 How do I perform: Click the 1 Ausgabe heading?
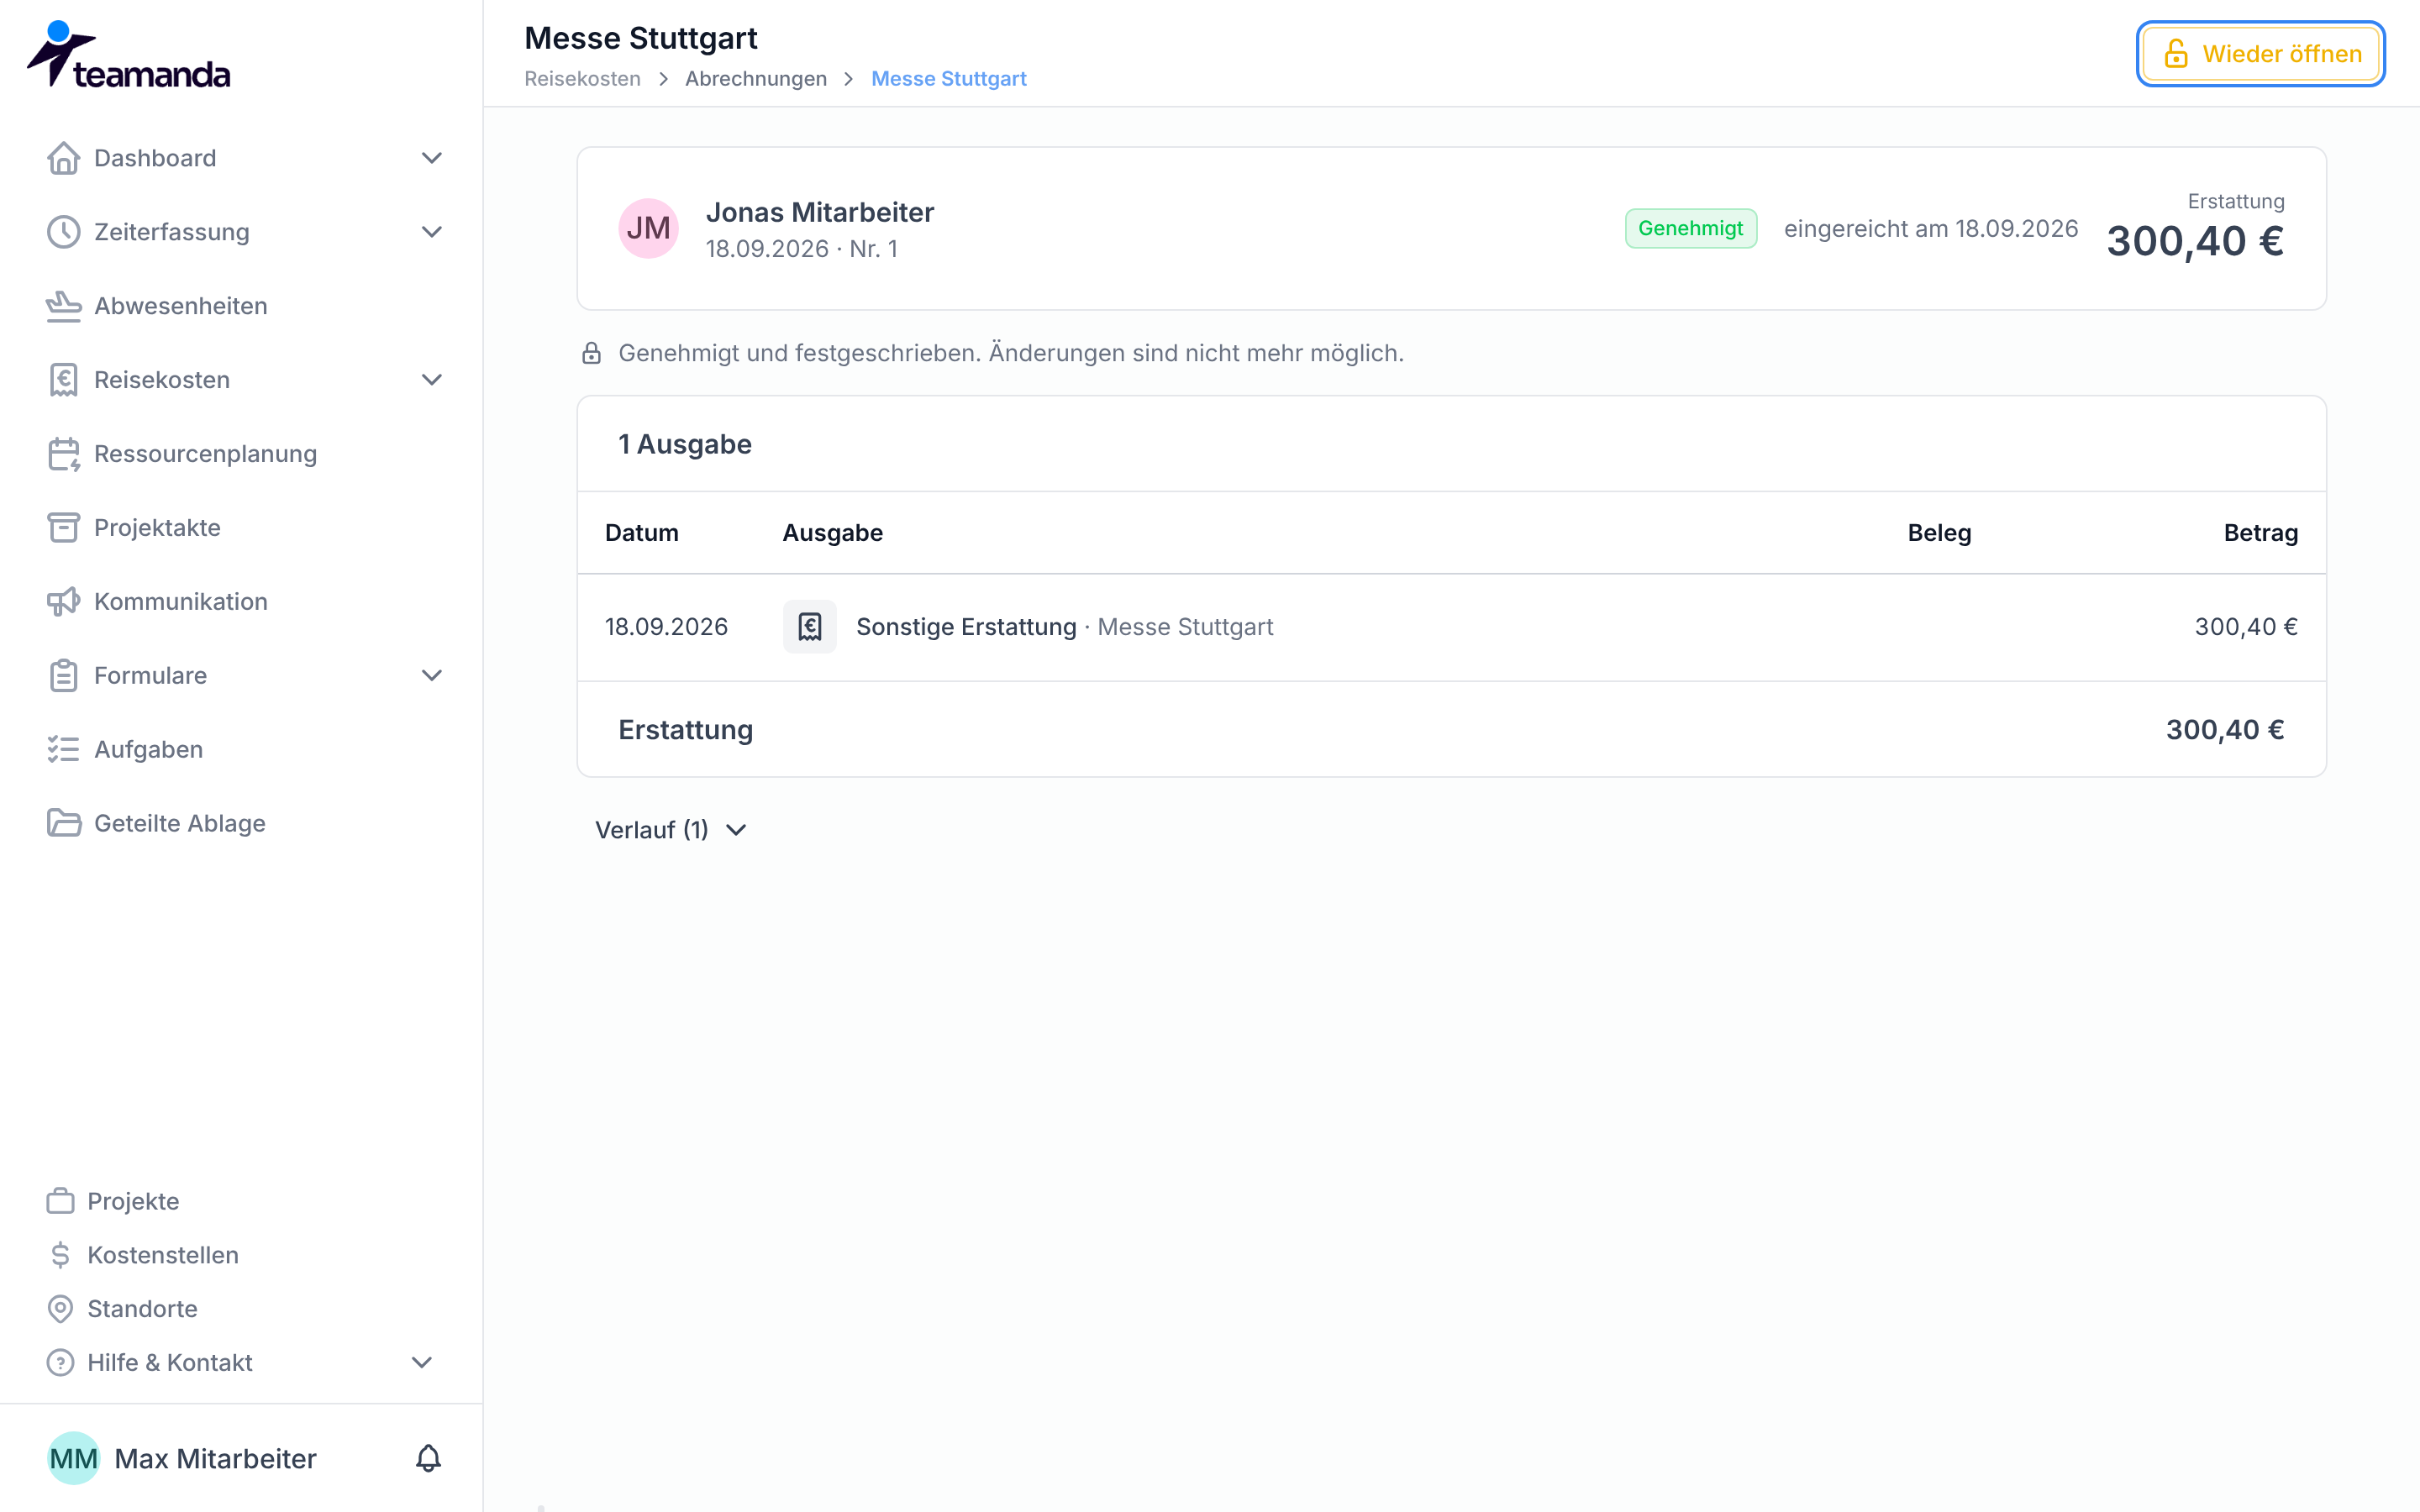(x=685, y=444)
